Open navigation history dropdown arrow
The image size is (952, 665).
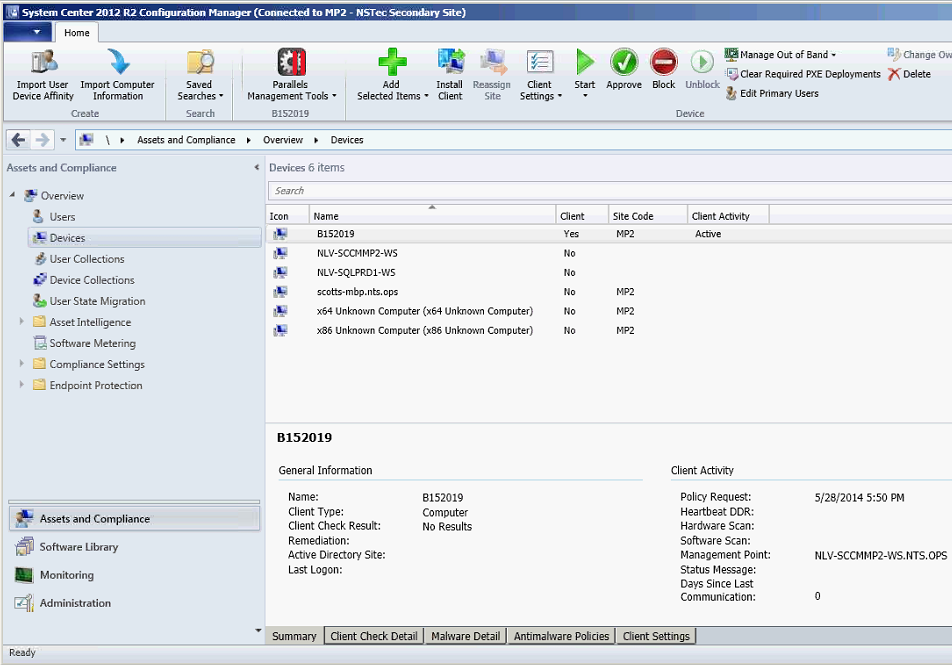(63, 140)
